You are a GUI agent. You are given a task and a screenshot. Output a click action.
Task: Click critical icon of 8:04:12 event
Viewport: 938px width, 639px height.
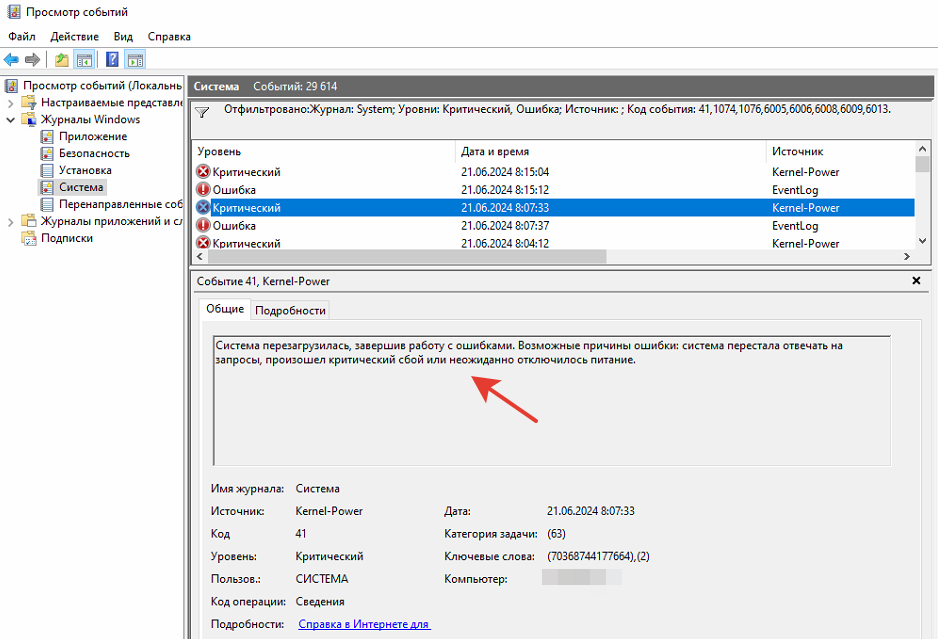203,243
